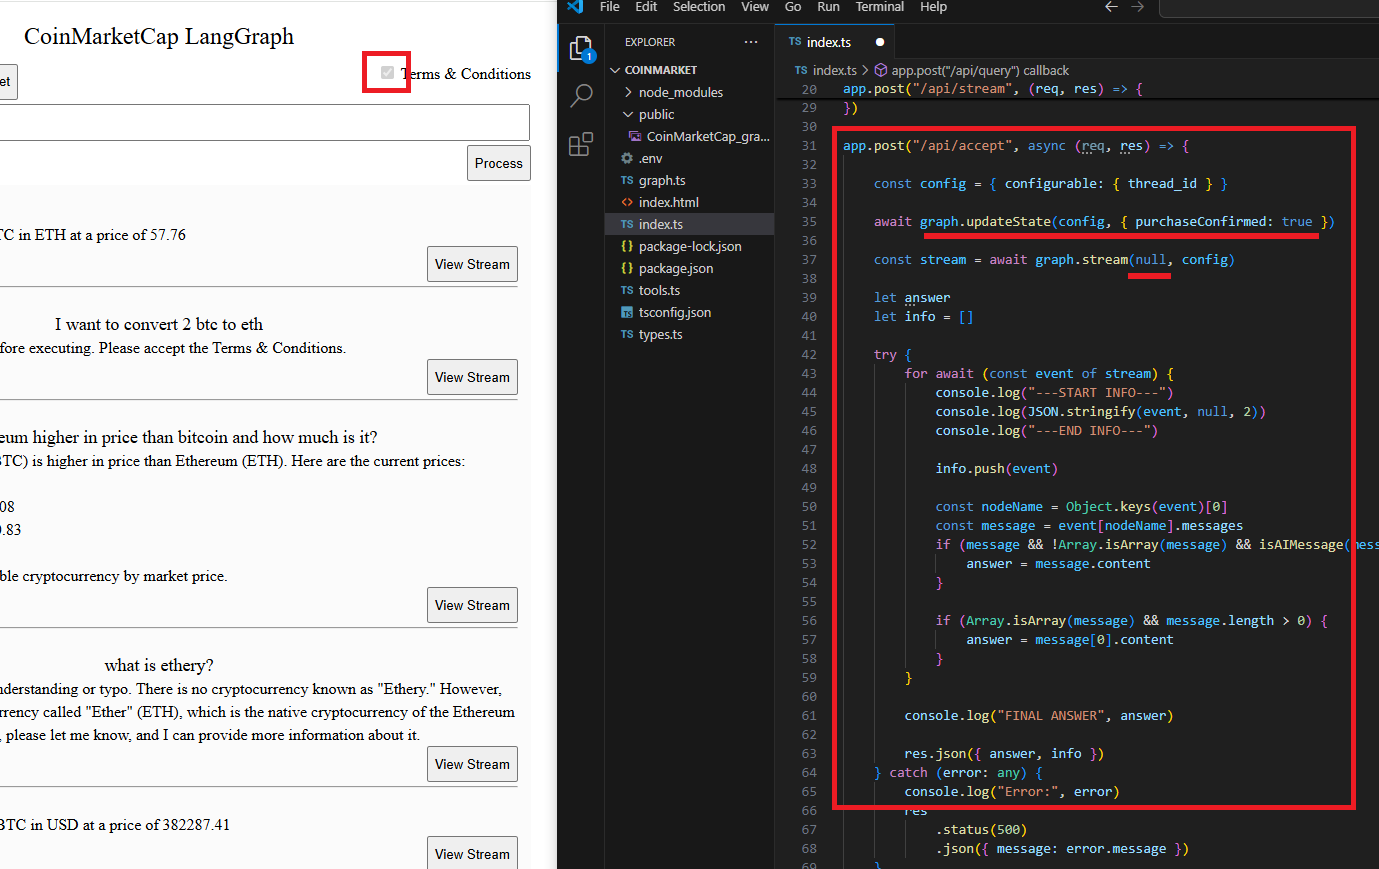
Task: Click TS icon beside graph.ts
Action: pyautogui.click(x=627, y=180)
